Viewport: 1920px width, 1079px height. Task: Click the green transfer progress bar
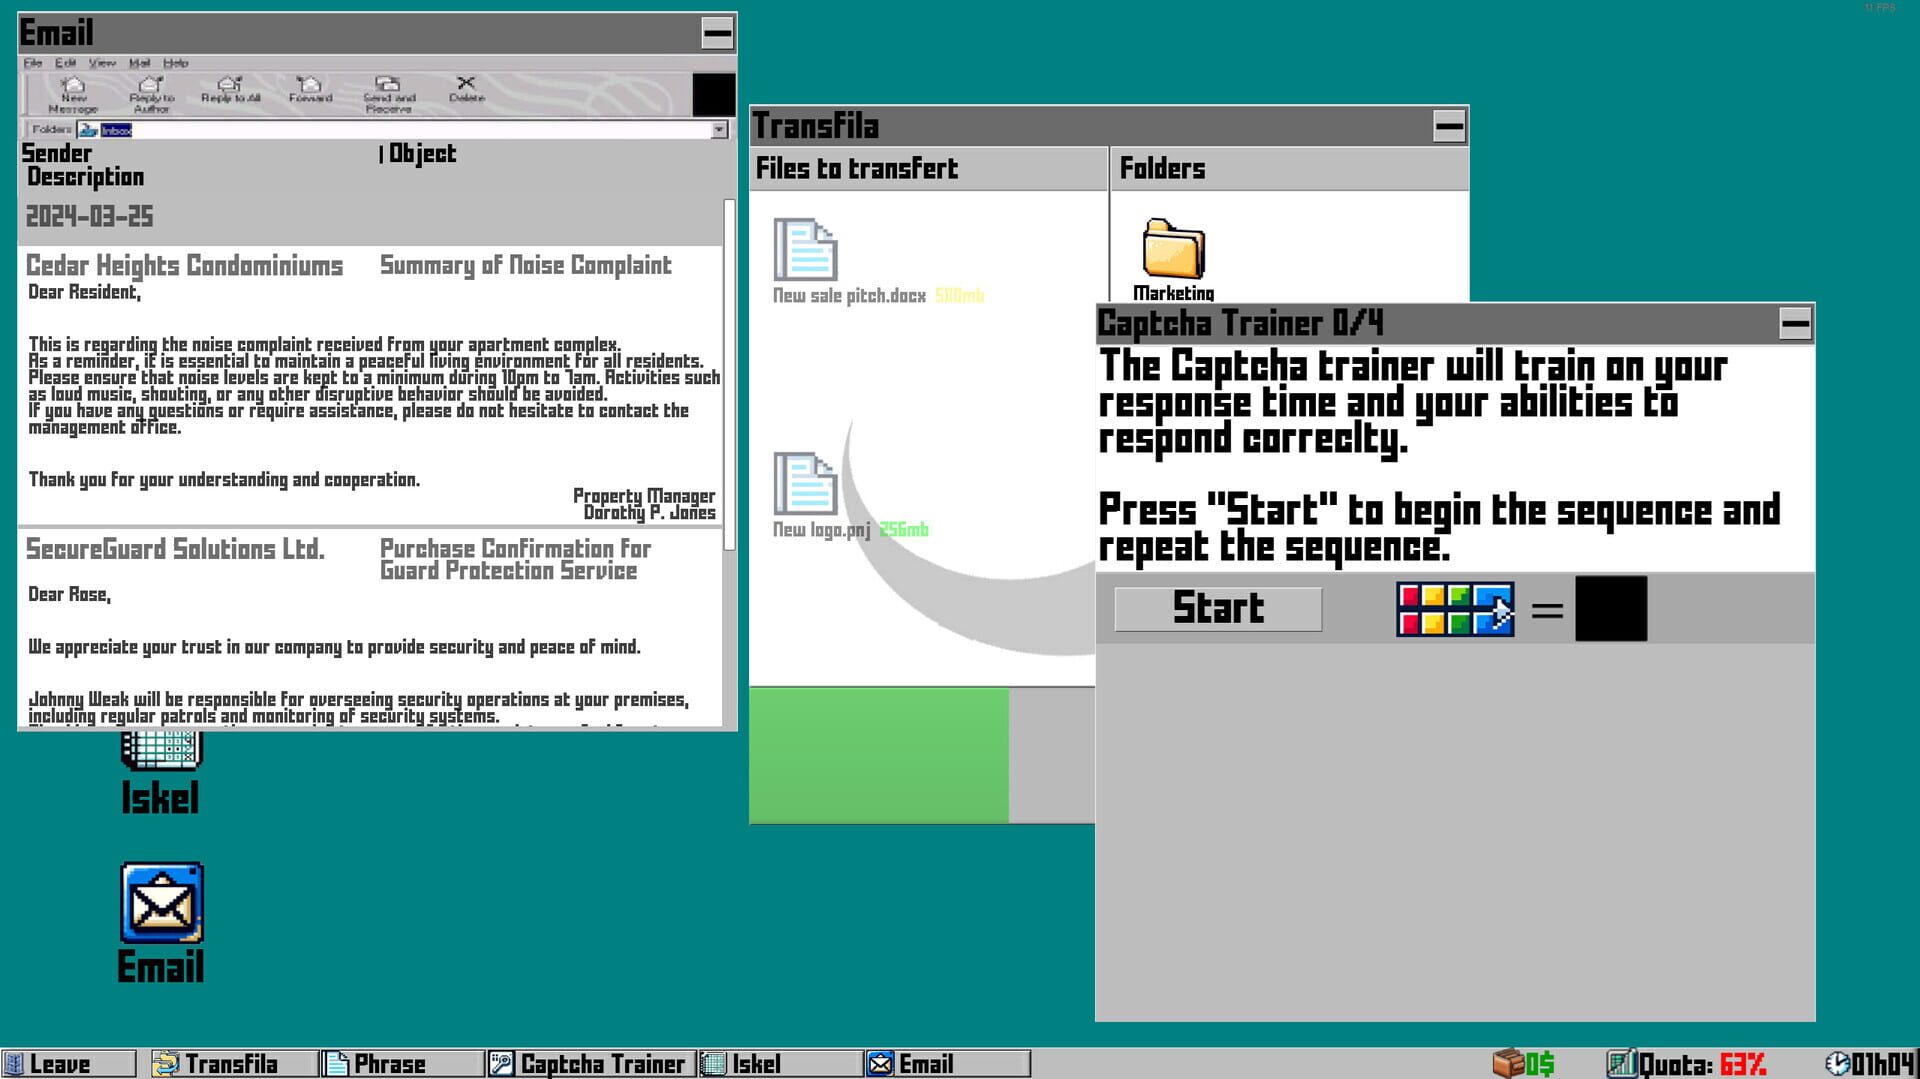878,757
